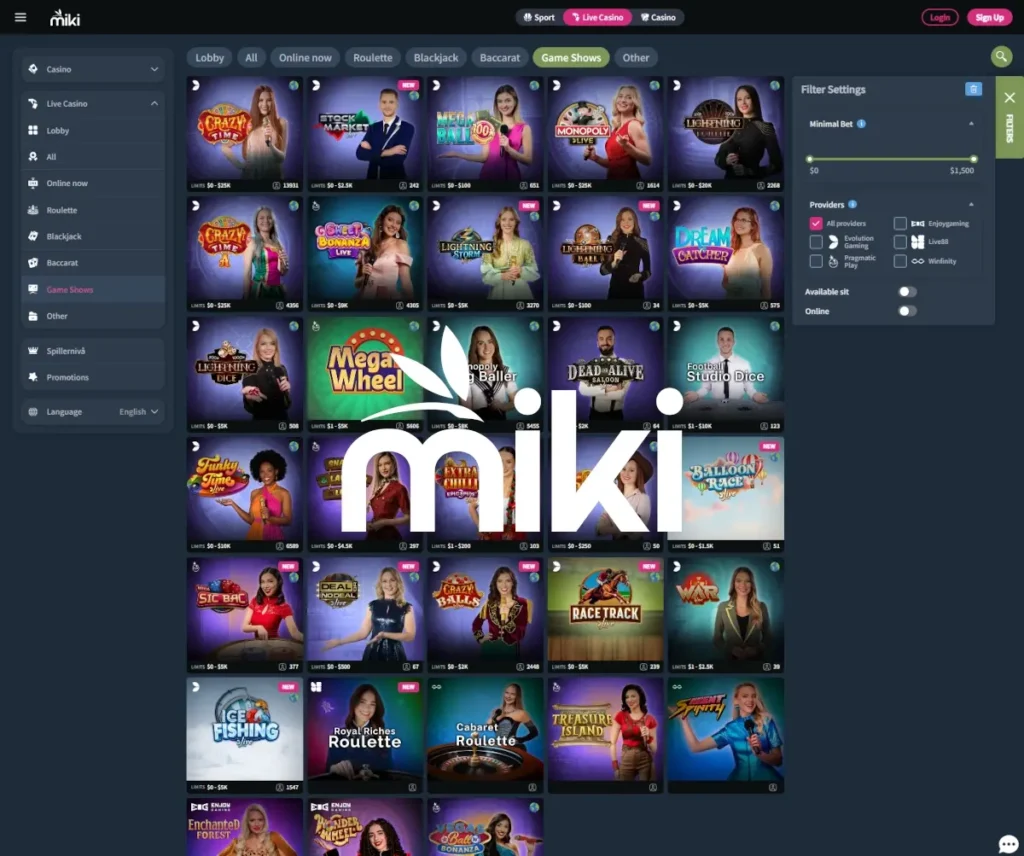1024x856 pixels.
Task: Click the Providers info icon
Action: [x=852, y=204]
